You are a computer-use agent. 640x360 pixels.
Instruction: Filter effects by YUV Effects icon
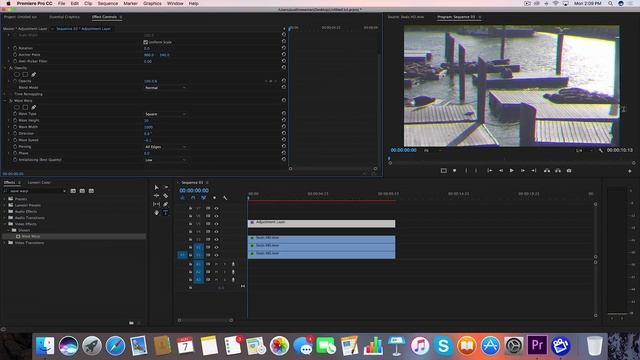pyautogui.click(x=91, y=191)
